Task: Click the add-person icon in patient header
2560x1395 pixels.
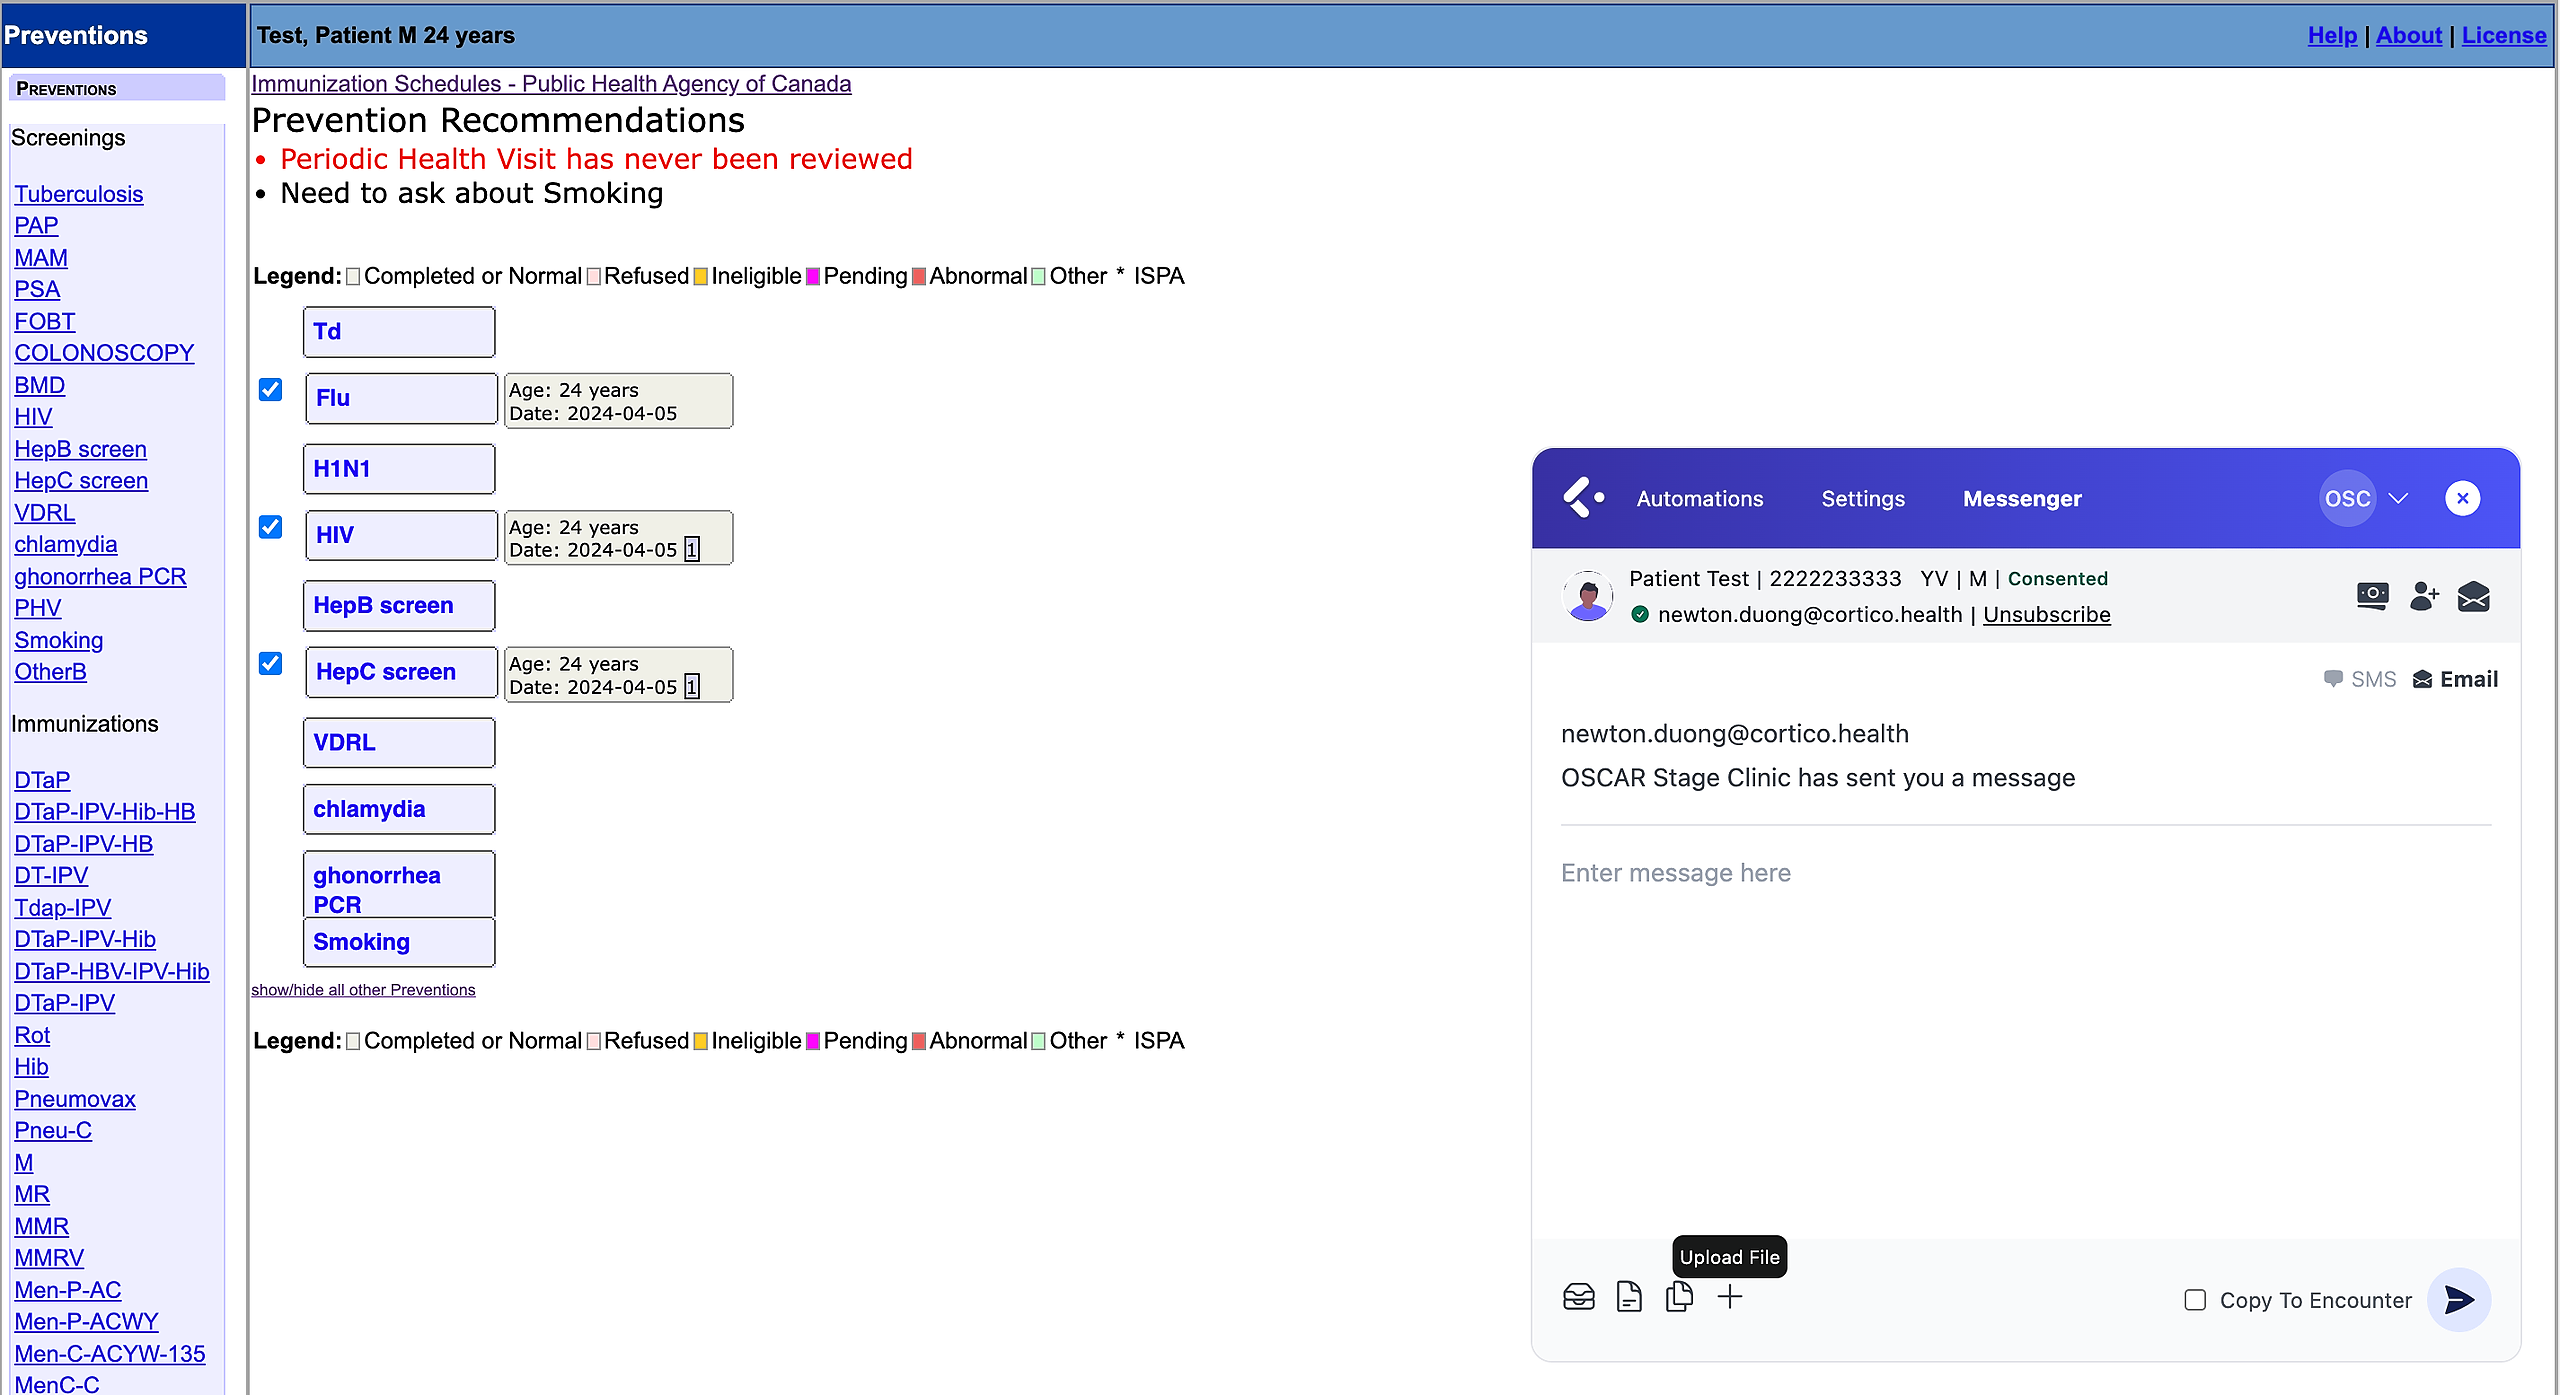Action: coord(2423,597)
